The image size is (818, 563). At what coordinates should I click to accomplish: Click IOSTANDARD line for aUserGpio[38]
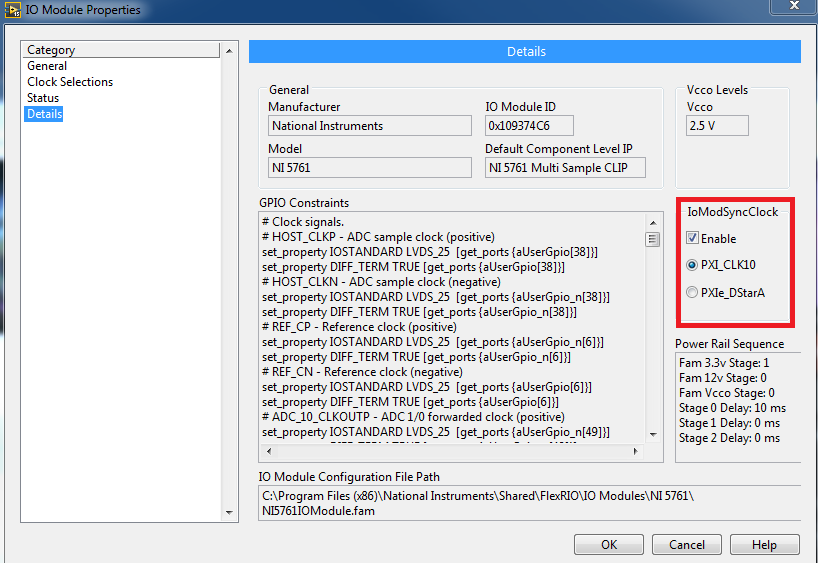click(x=430, y=251)
